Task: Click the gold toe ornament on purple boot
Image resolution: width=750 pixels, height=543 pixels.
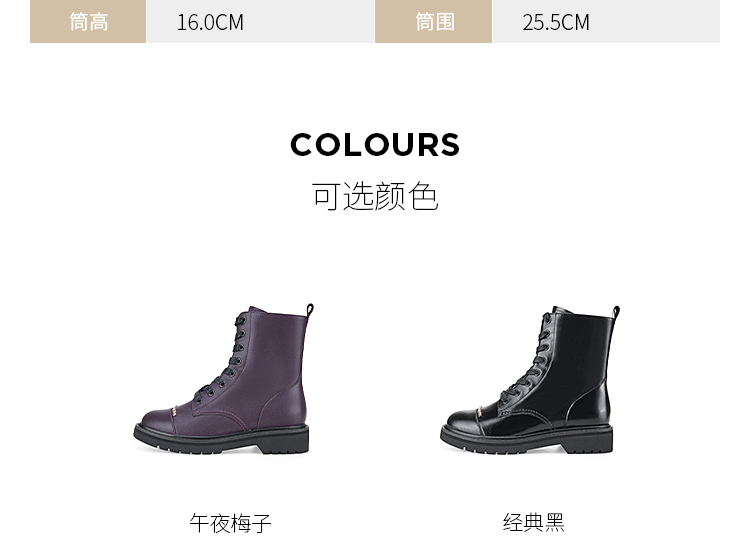Action: pyautogui.click(x=175, y=410)
